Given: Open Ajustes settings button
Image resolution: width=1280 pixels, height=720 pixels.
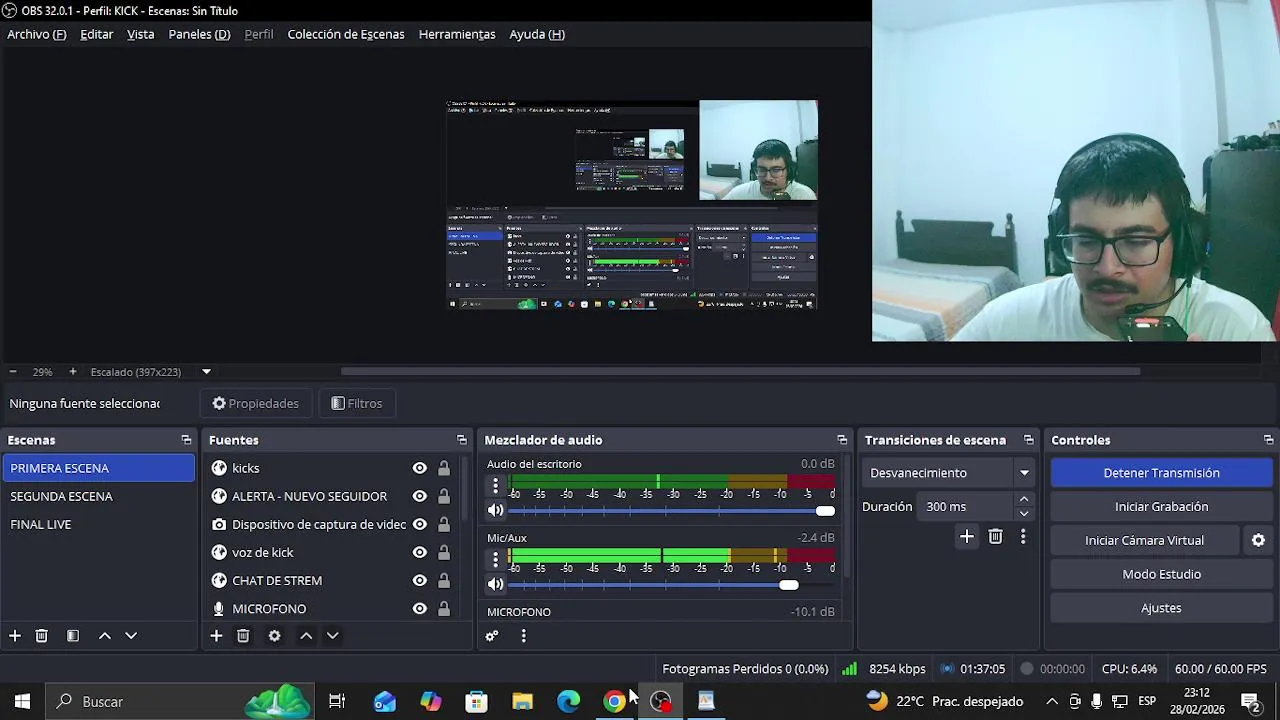Looking at the screenshot, I should (x=1161, y=608).
